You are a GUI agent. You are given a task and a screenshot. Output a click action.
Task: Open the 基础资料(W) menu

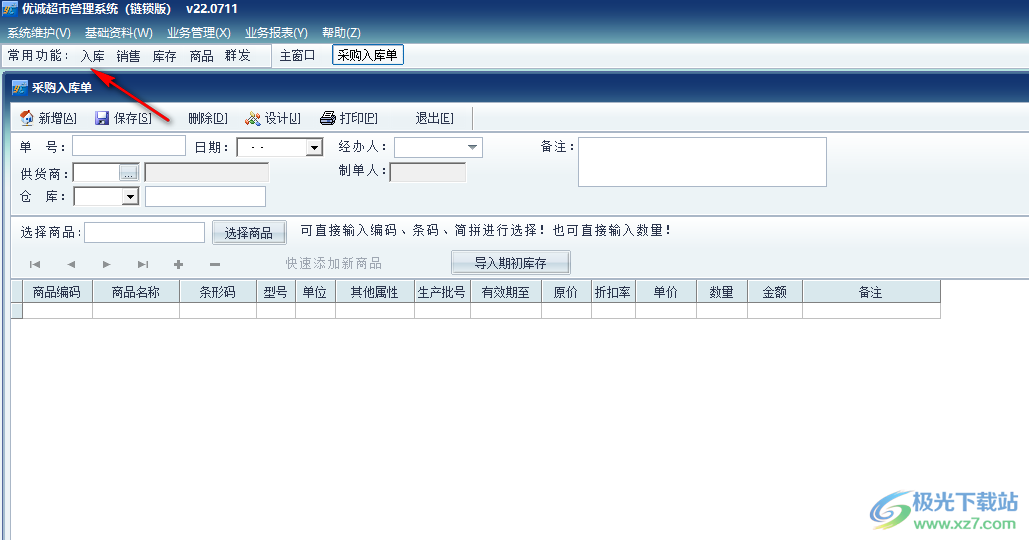click(x=119, y=33)
